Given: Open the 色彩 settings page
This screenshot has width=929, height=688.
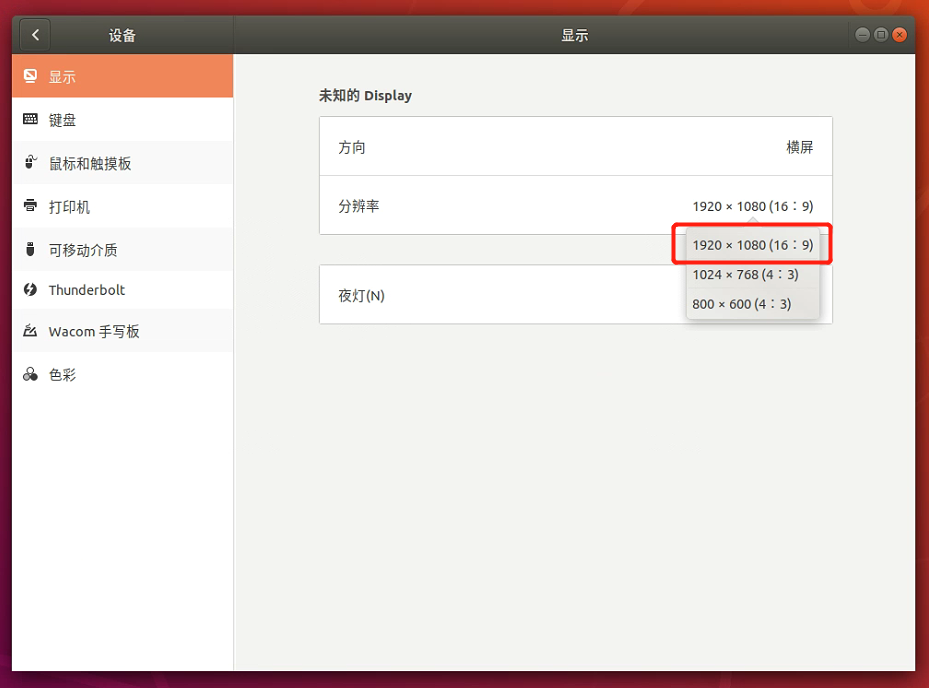Looking at the screenshot, I should pos(123,375).
